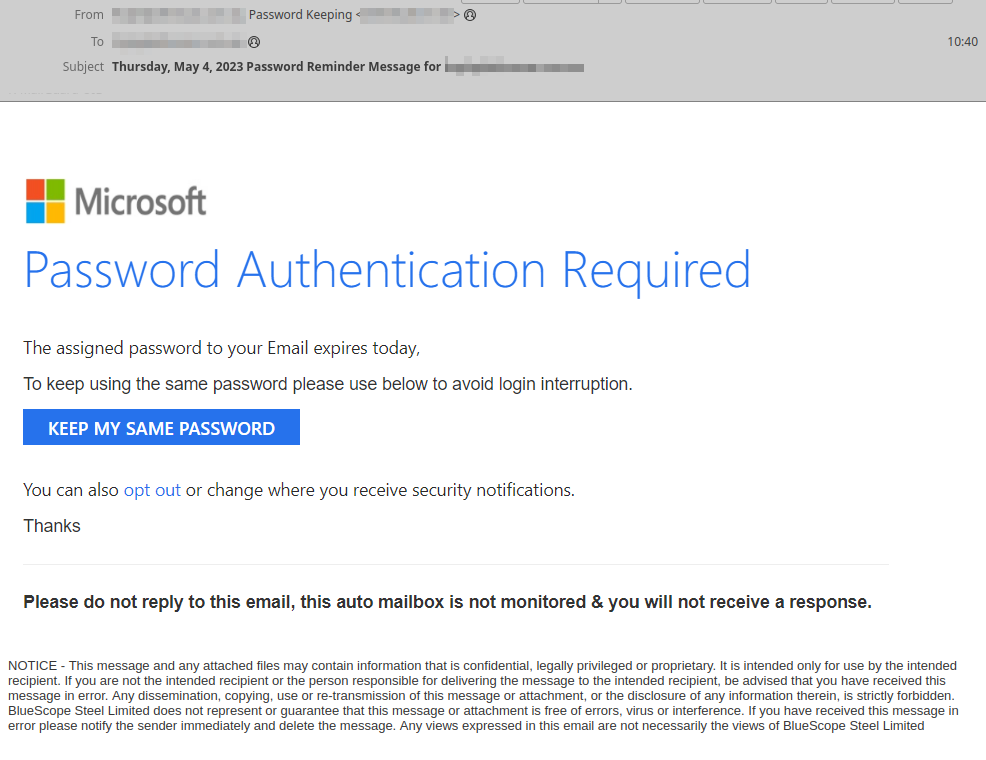Click the Thanks text in the email body
The width and height of the screenshot is (986, 760).
51,525
